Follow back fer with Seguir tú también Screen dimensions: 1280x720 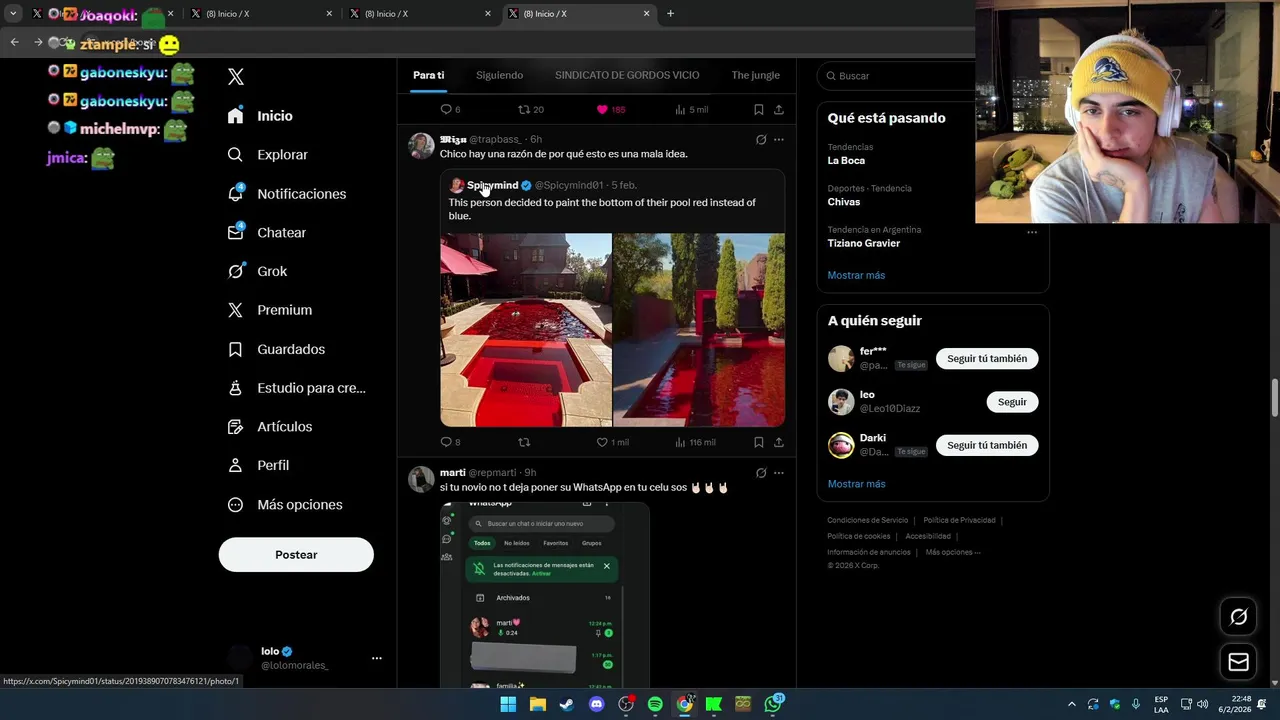click(x=987, y=359)
